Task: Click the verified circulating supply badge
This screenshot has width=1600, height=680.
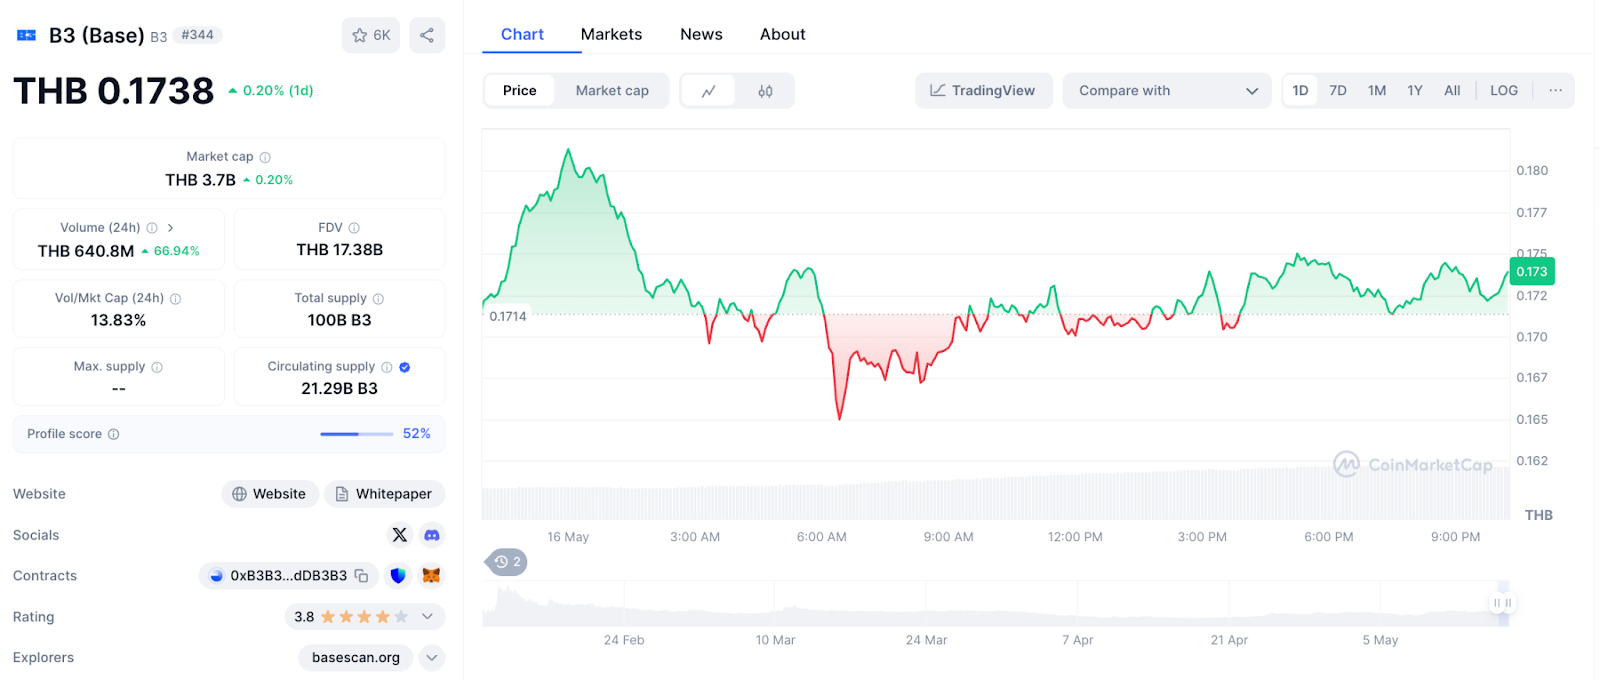Action: [405, 367]
